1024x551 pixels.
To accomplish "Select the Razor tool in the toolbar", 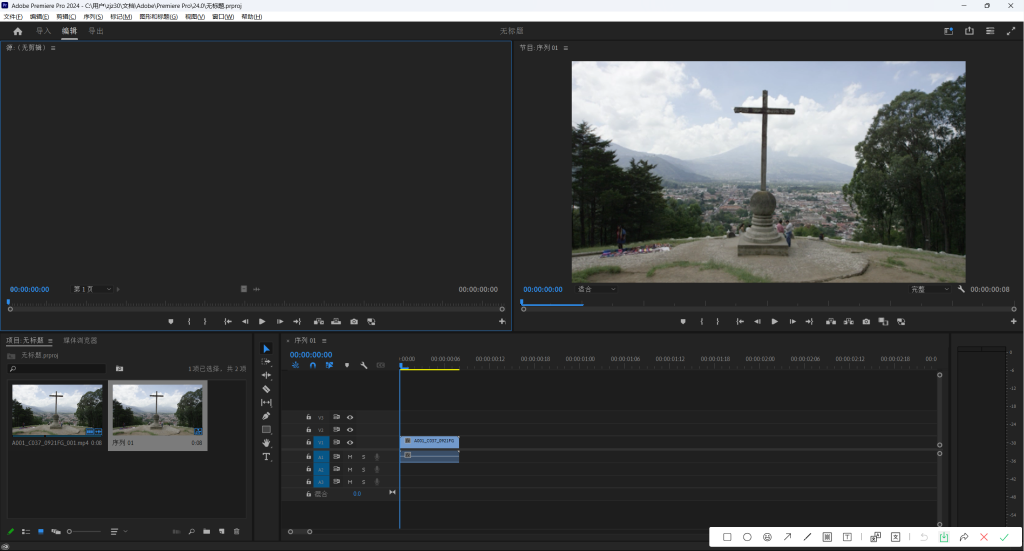I will 266,389.
